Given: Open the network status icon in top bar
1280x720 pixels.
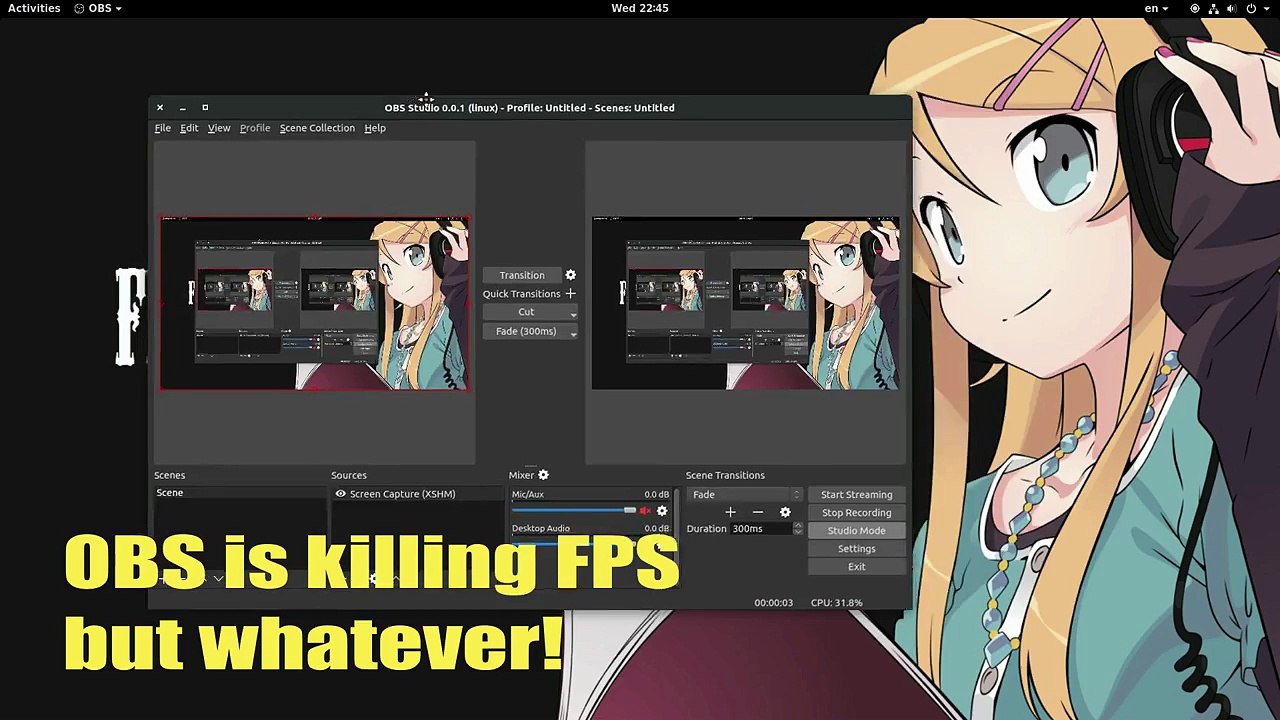Looking at the screenshot, I should pyautogui.click(x=1213, y=8).
